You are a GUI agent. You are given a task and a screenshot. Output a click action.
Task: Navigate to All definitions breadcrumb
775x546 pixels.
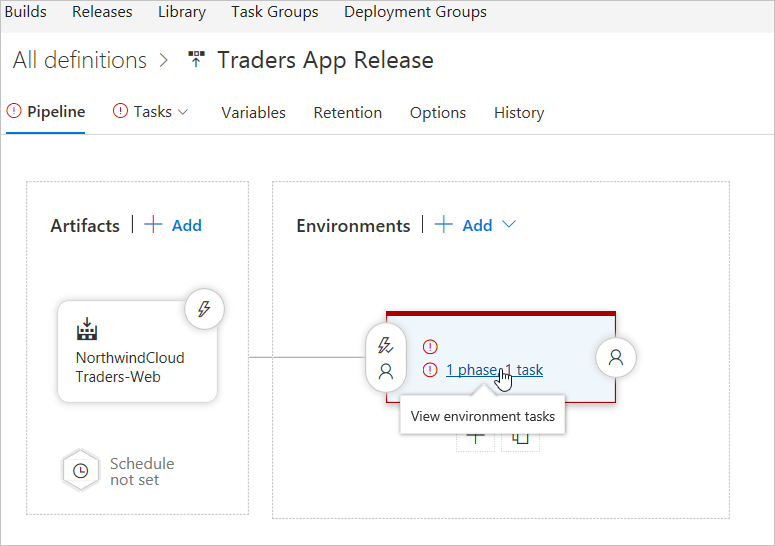tap(80, 60)
